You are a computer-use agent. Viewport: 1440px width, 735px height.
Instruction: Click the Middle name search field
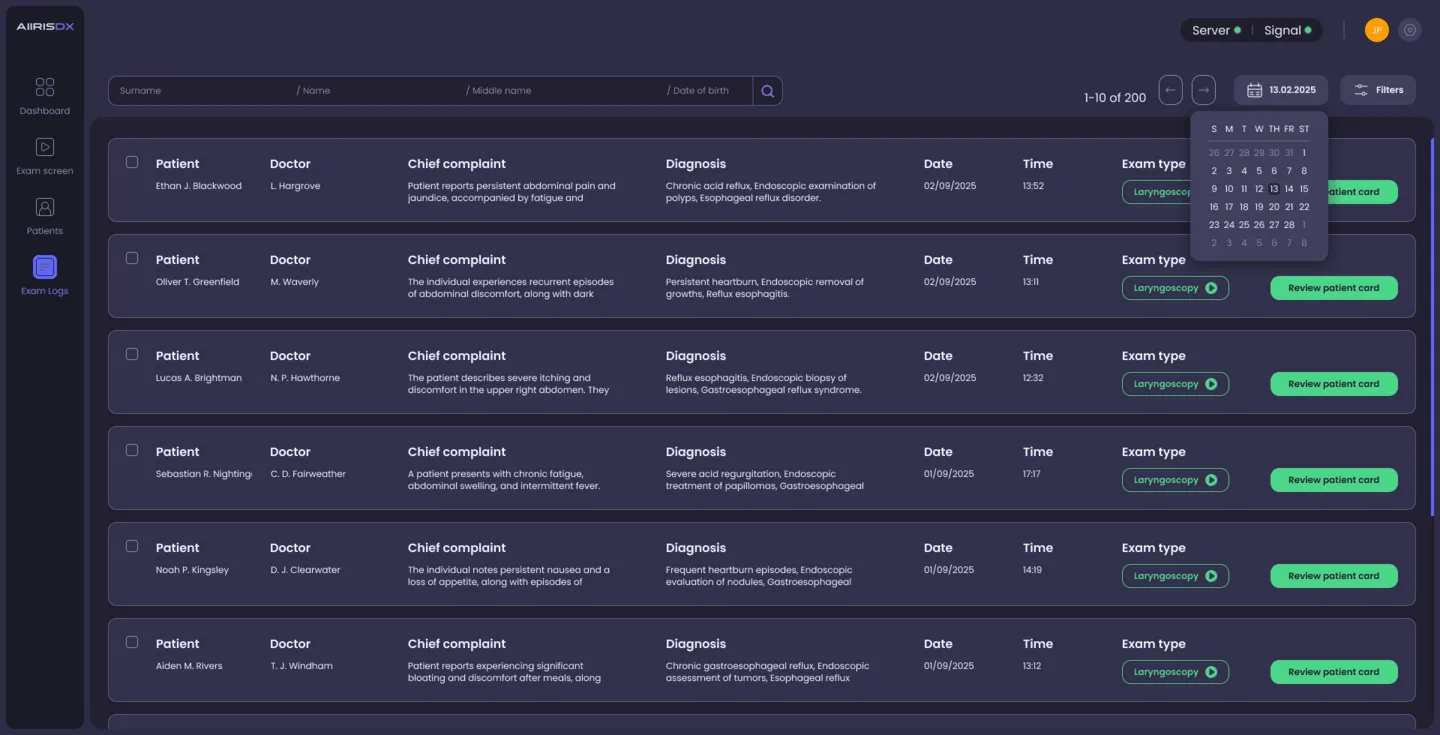pyautogui.click(x=565, y=91)
